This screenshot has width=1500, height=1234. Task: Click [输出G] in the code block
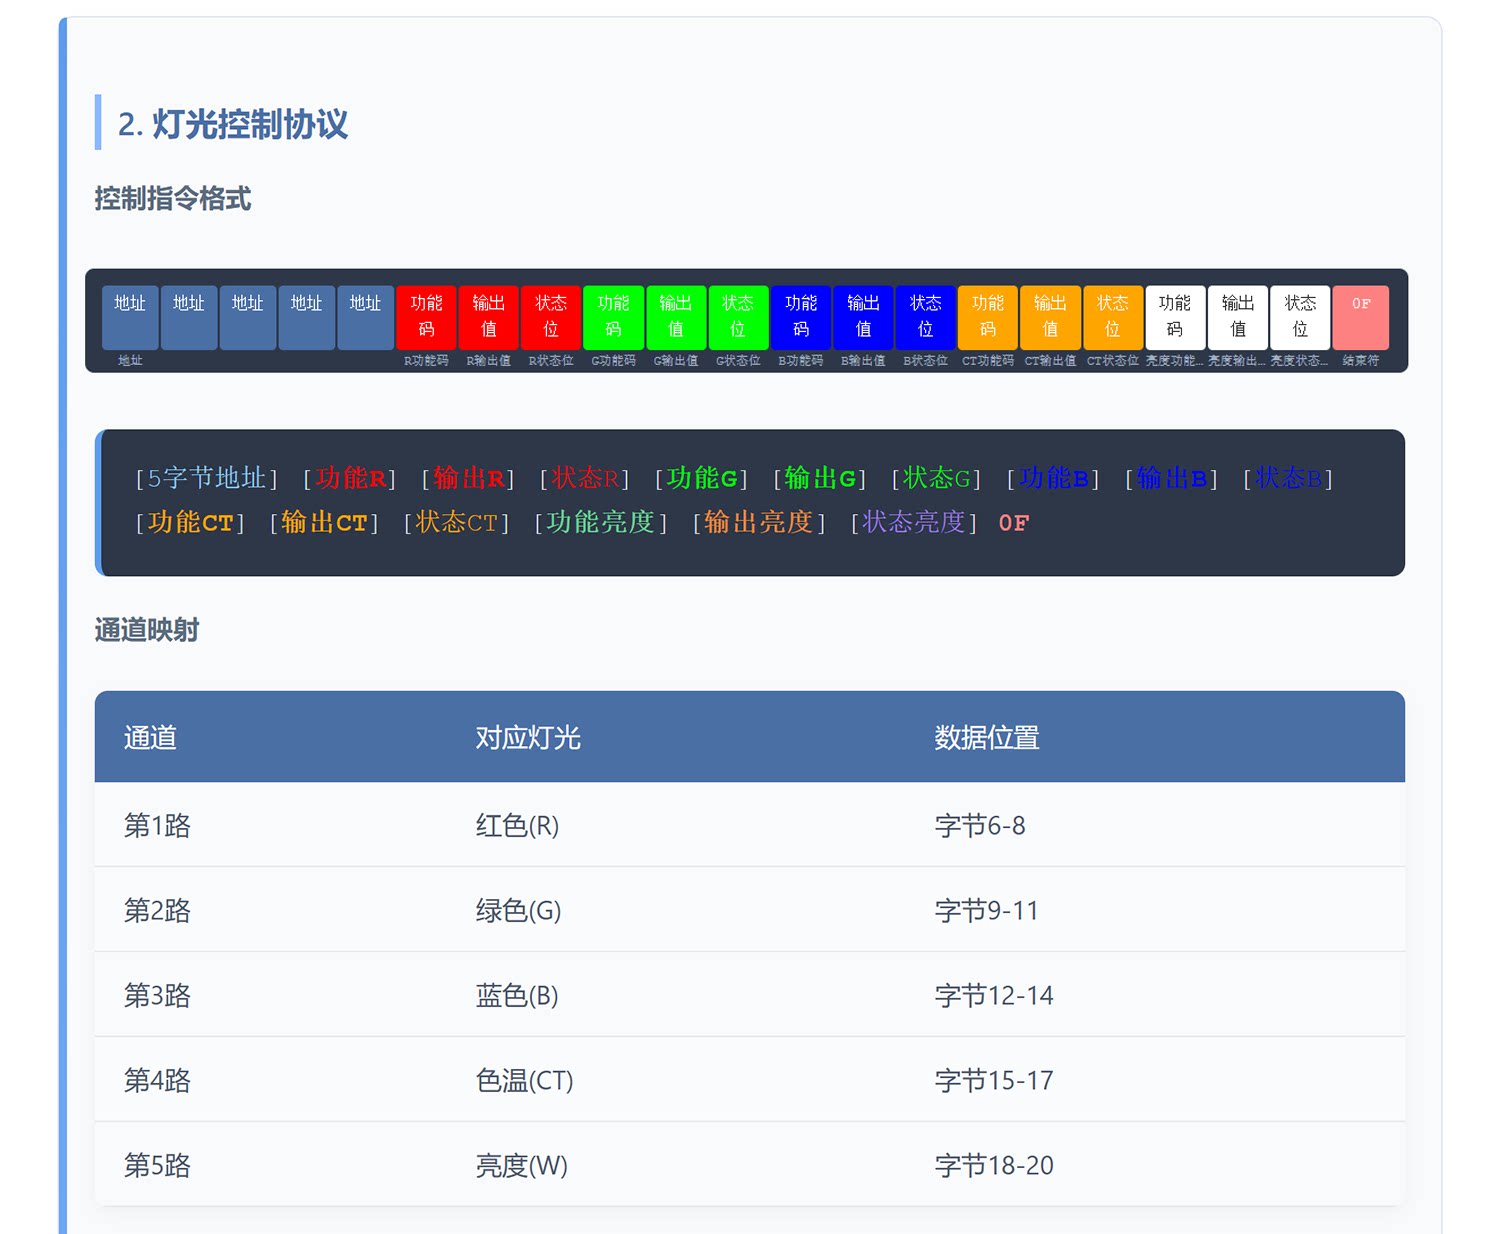point(820,479)
